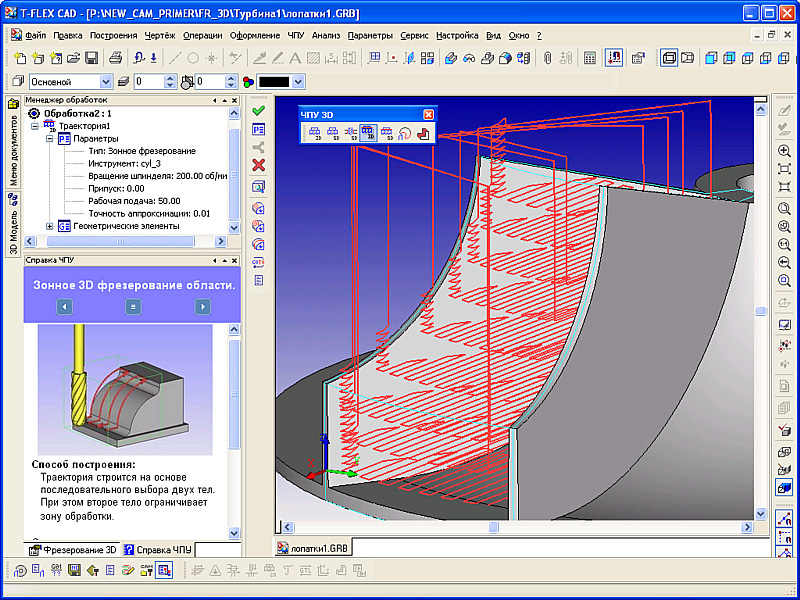The image size is (800, 600).
Task: Expand the Геометрические элементы tree node
Action: (49, 226)
